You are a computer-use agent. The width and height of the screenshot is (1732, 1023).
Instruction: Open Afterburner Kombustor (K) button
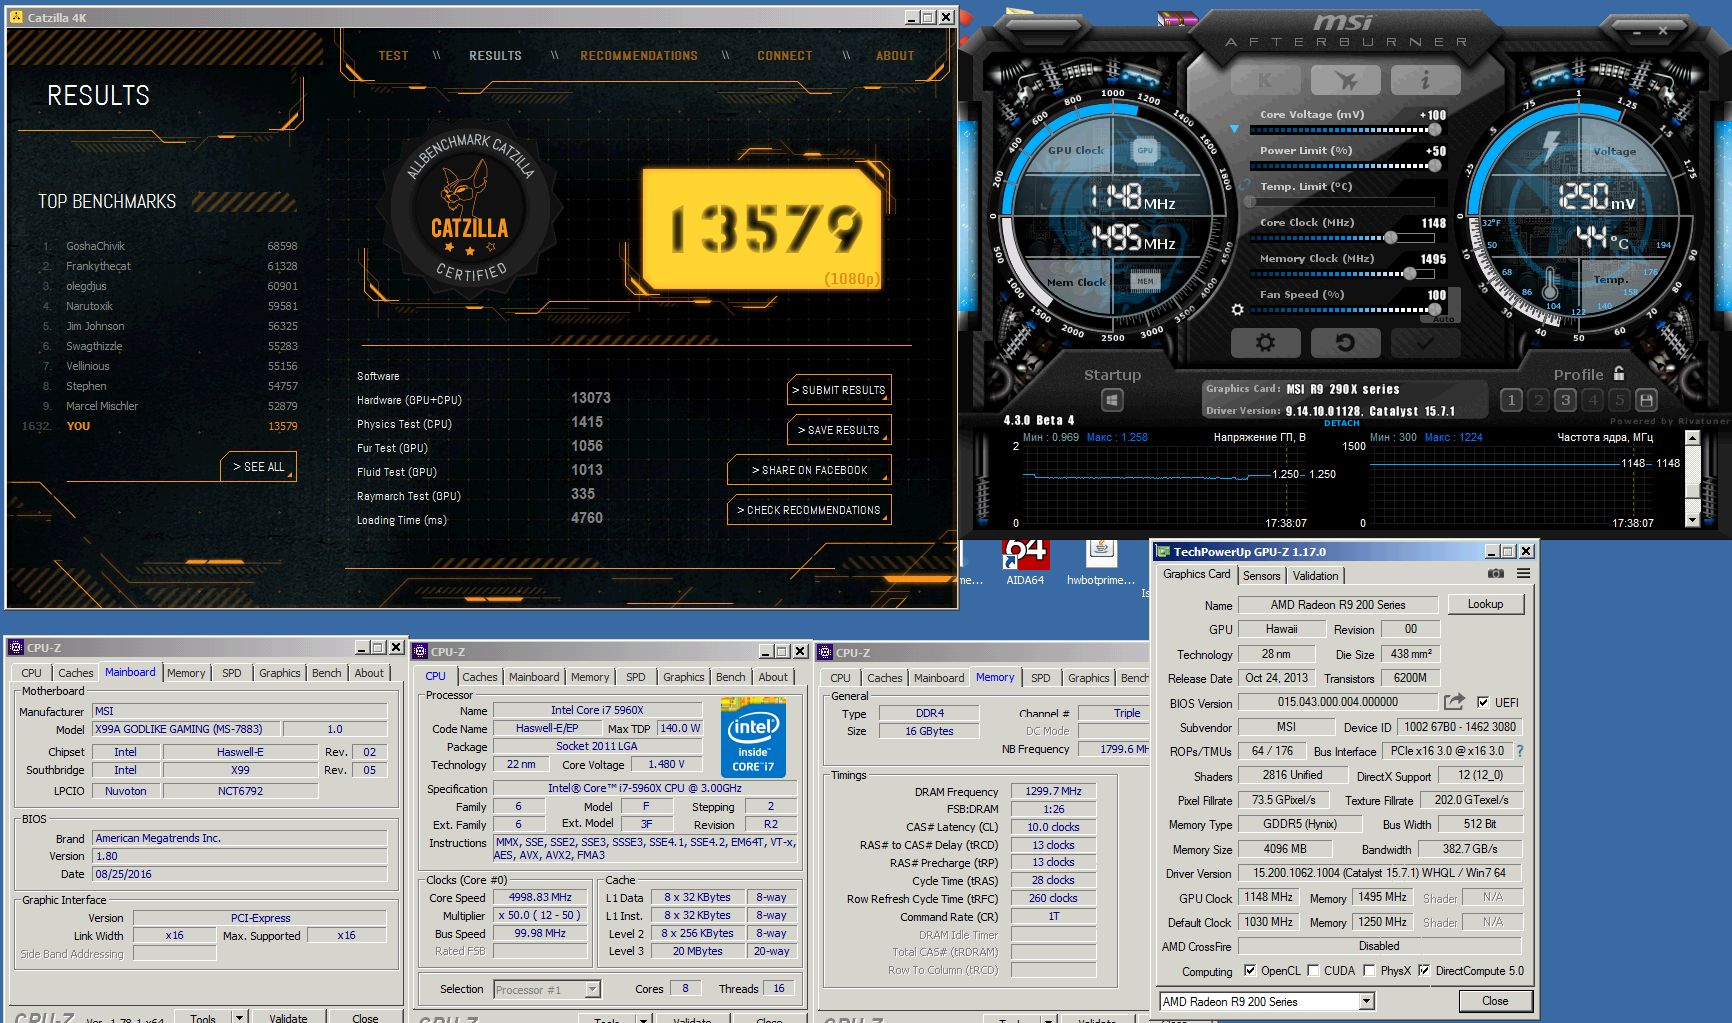point(1265,80)
